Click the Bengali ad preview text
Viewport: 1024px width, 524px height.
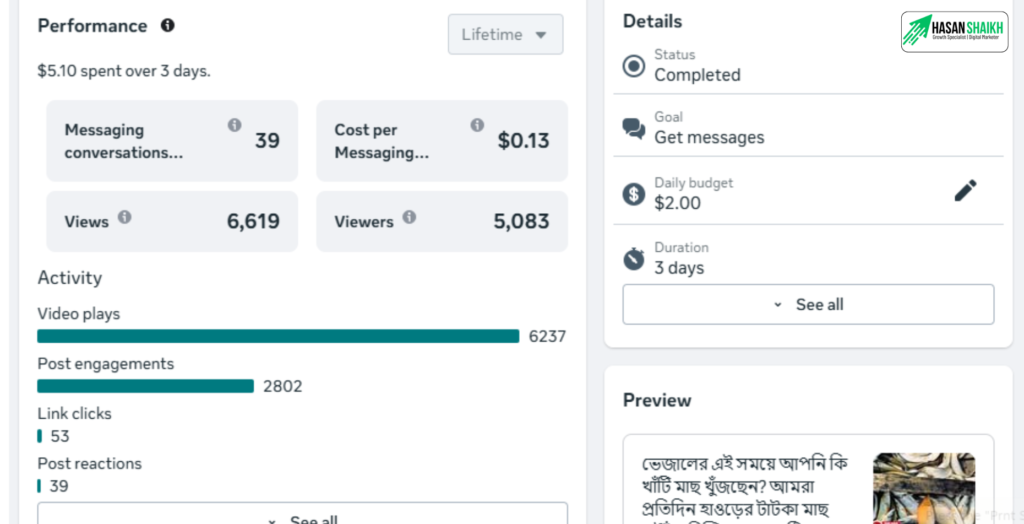coord(744,486)
